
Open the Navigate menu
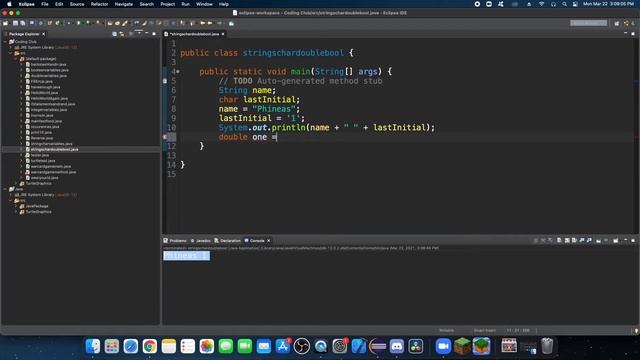click(124, 4)
